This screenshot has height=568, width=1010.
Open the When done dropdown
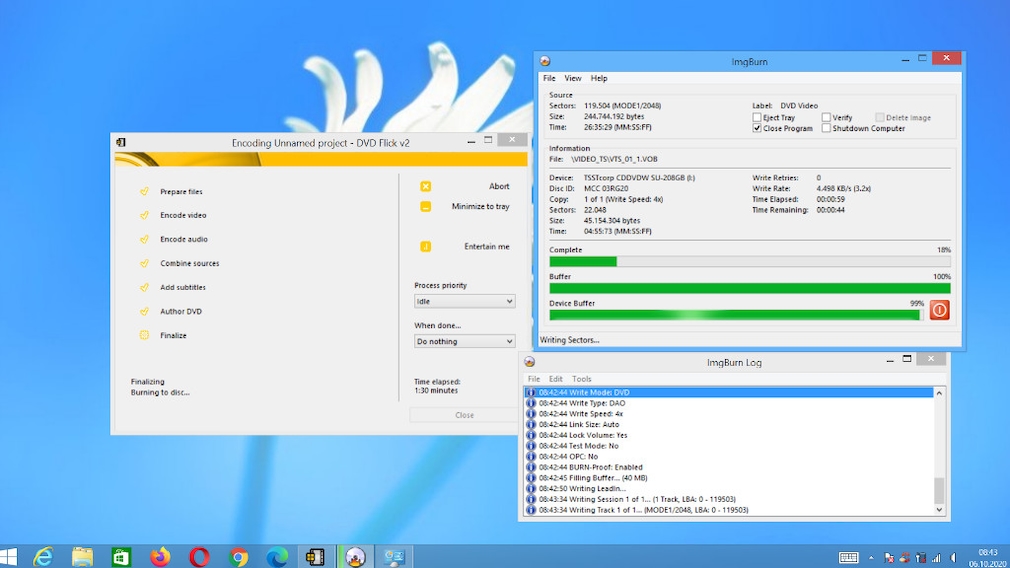click(464, 341)
